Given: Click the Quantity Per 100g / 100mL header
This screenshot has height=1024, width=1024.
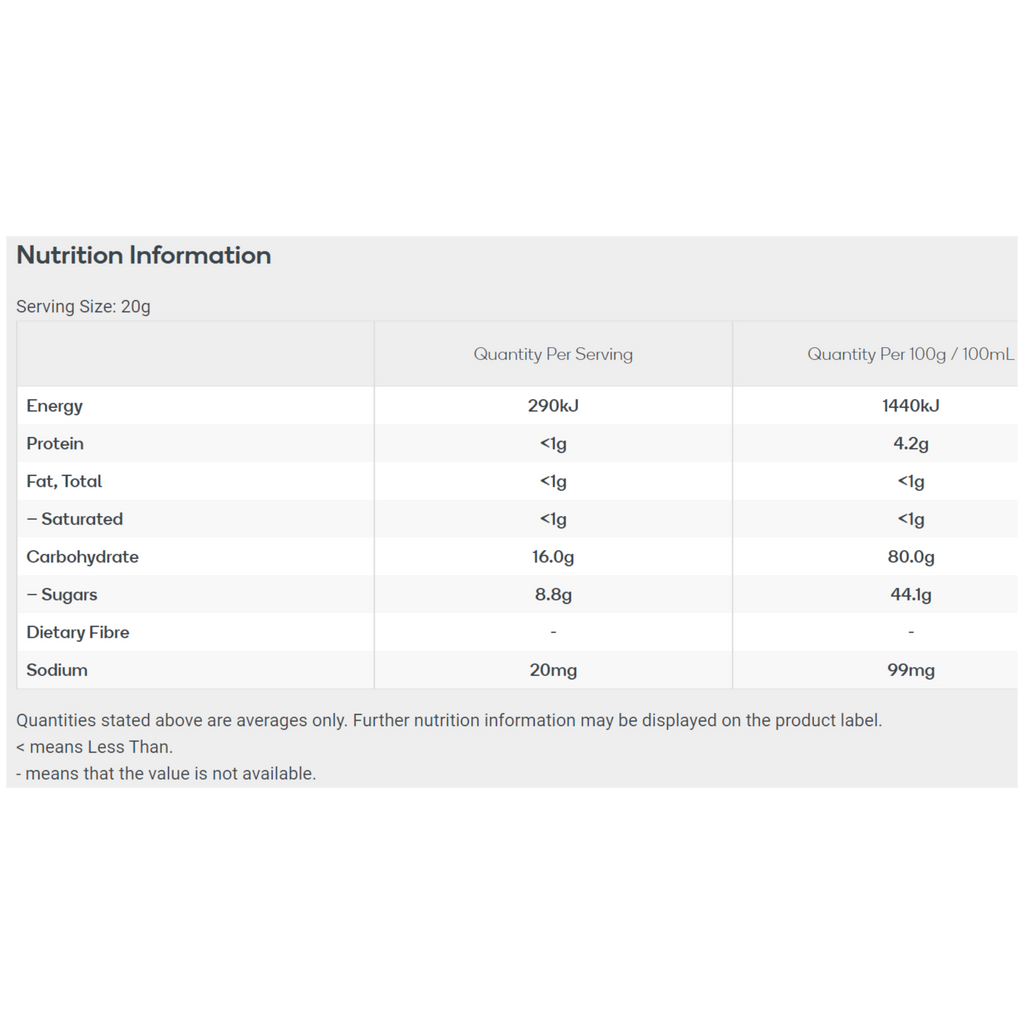Looking at the screenshot, I should (x=910, y=354).
